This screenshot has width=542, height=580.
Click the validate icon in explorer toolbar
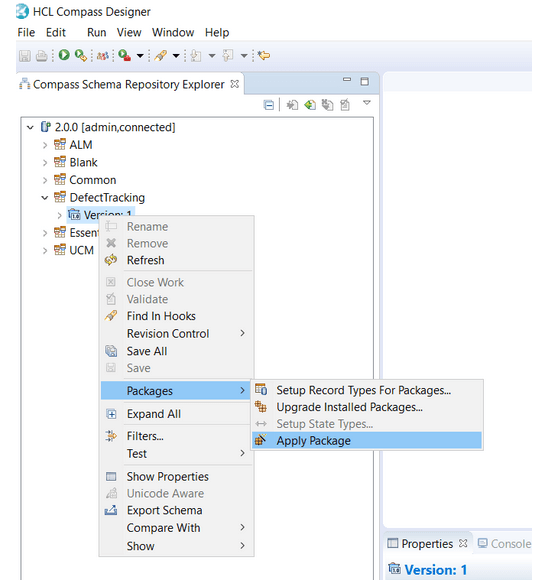pos(345,105)
